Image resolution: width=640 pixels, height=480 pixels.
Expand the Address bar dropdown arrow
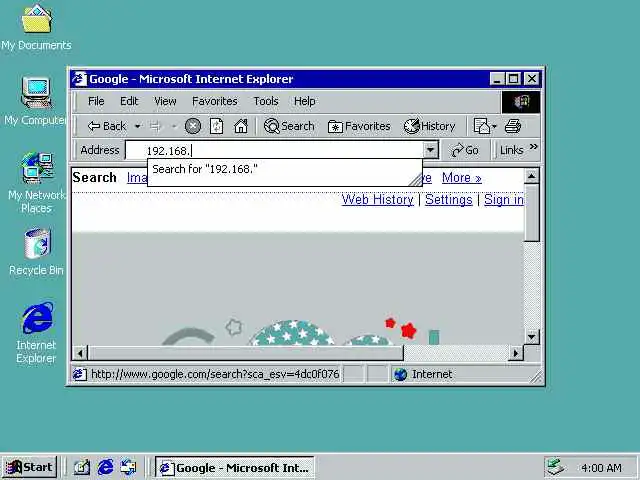pos(430,150)
